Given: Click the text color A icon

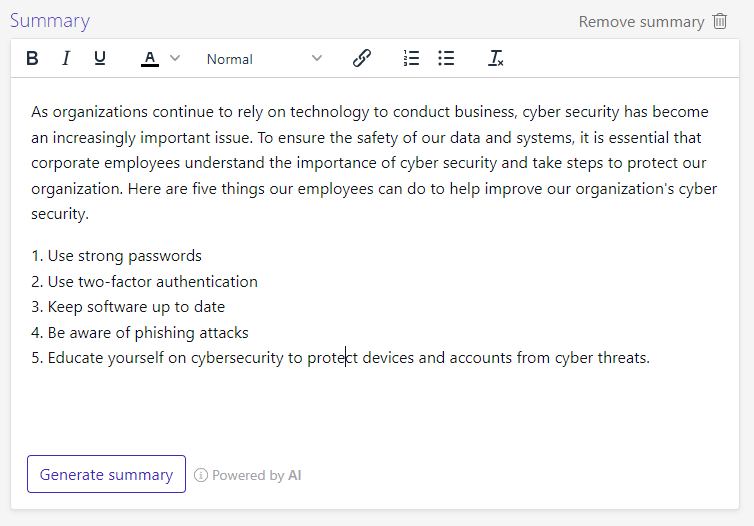Looking at the screenshot, I should point(150,59).
